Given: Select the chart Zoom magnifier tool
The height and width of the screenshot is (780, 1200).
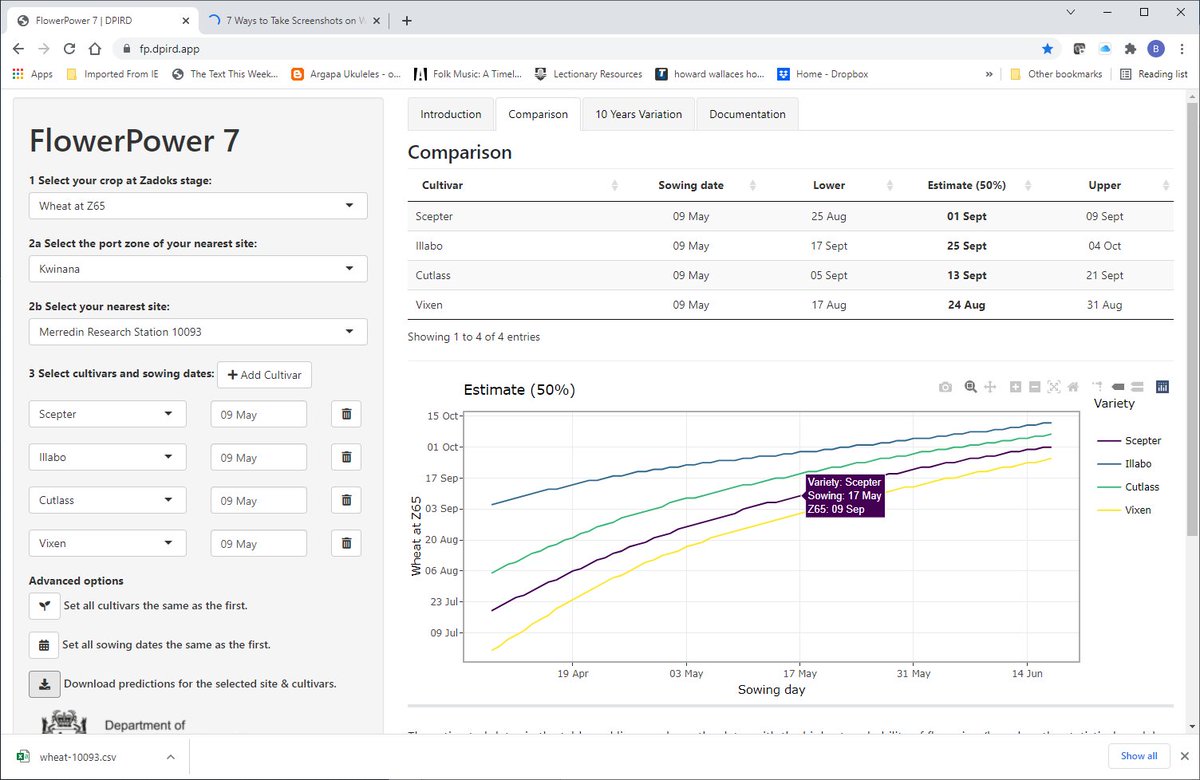Looking at the screenshot, I should [970, 387].
